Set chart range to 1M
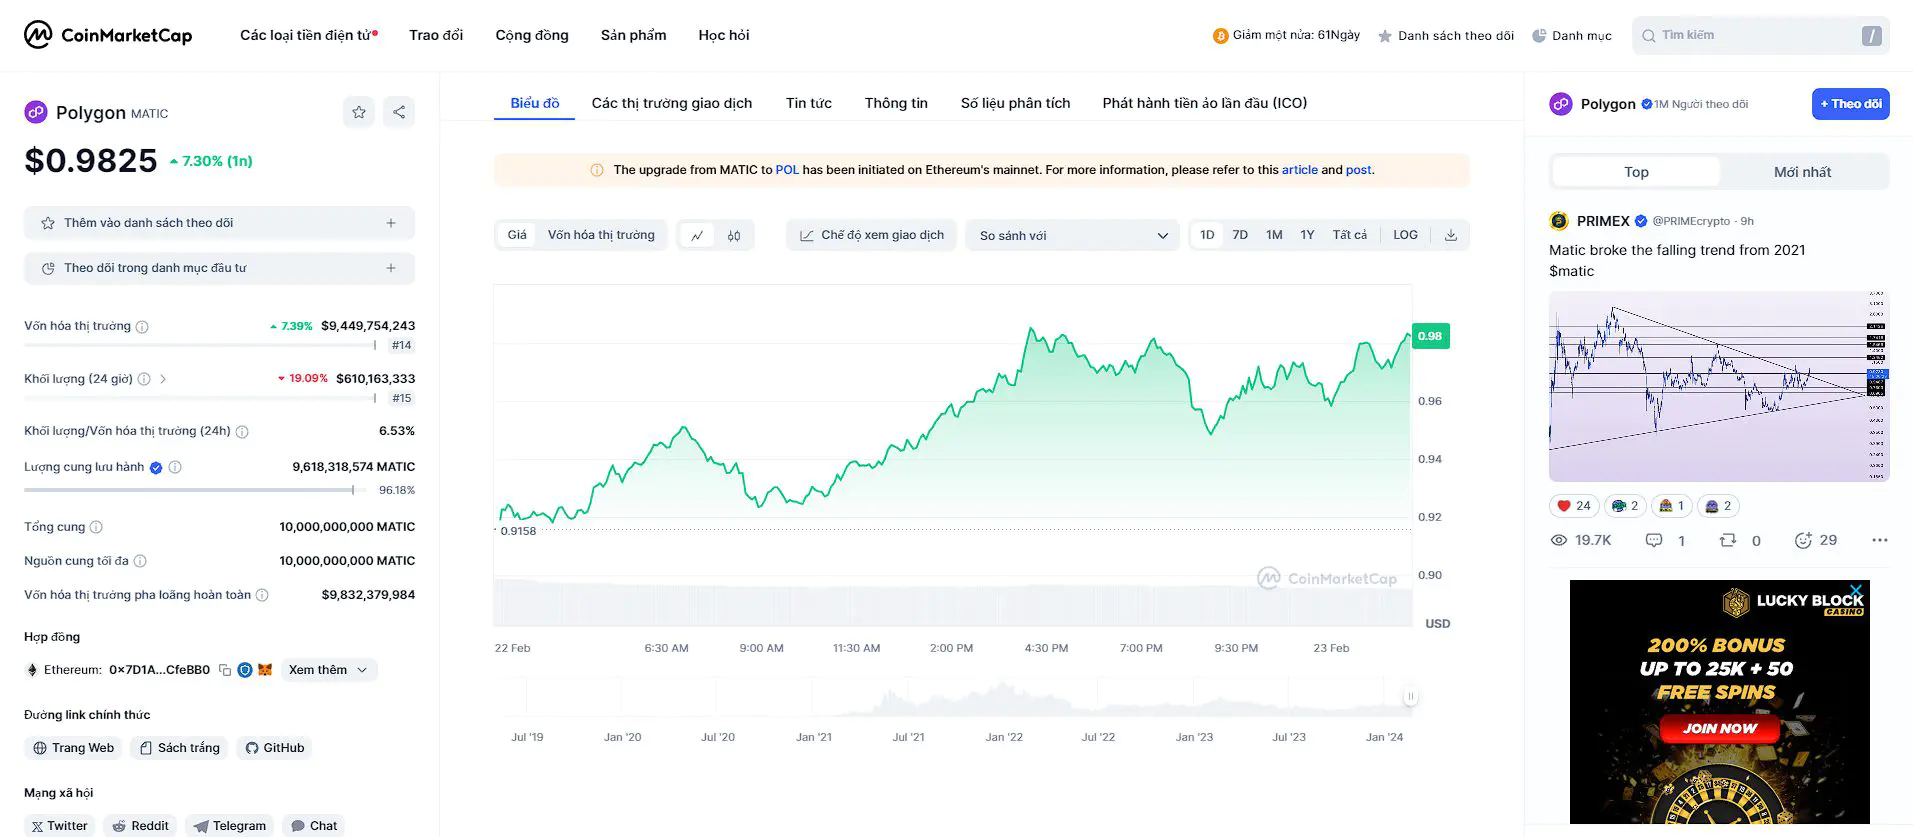This screenshot has height=837, width=1913. click(x=1274, y=235)
